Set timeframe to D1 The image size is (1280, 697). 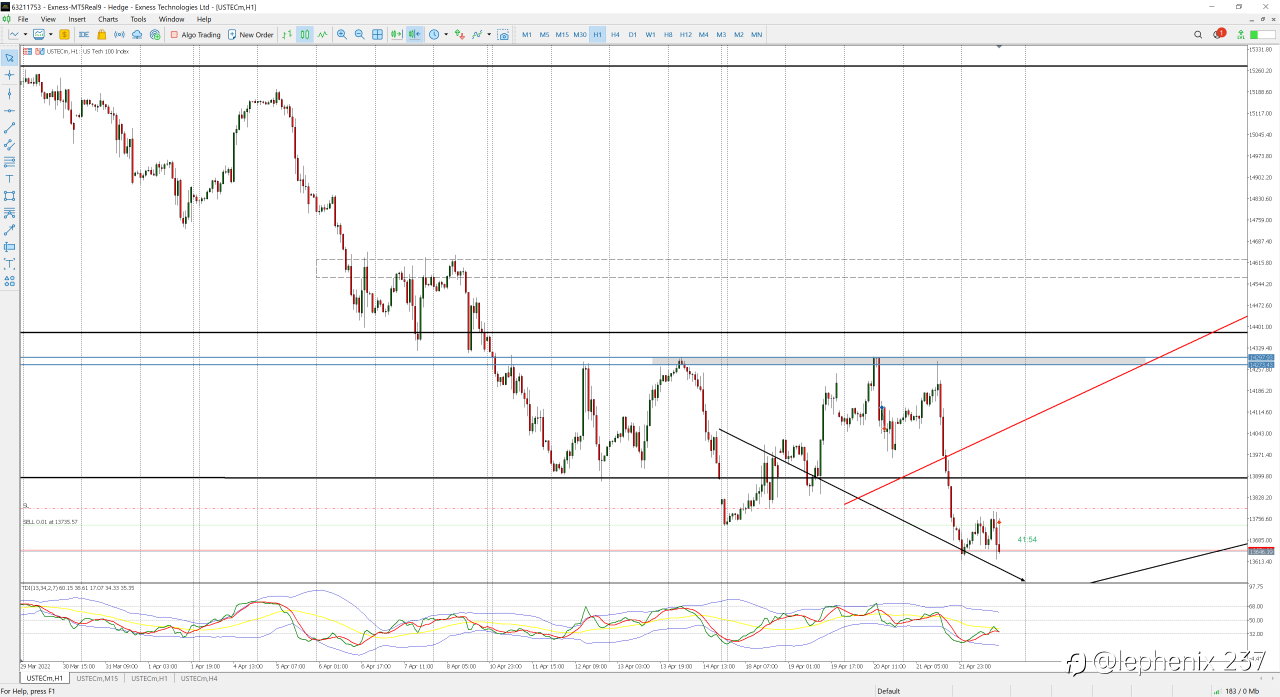coord(633,34)
